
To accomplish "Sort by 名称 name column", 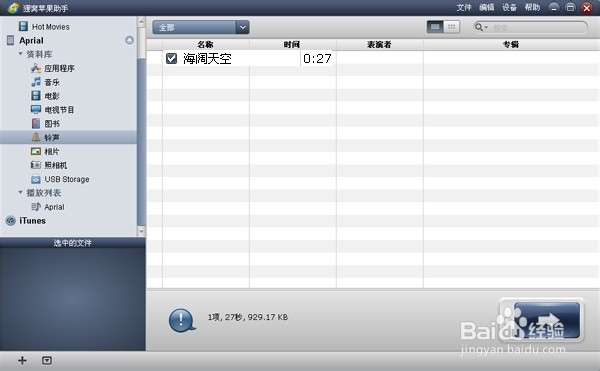I will point(205,45).
